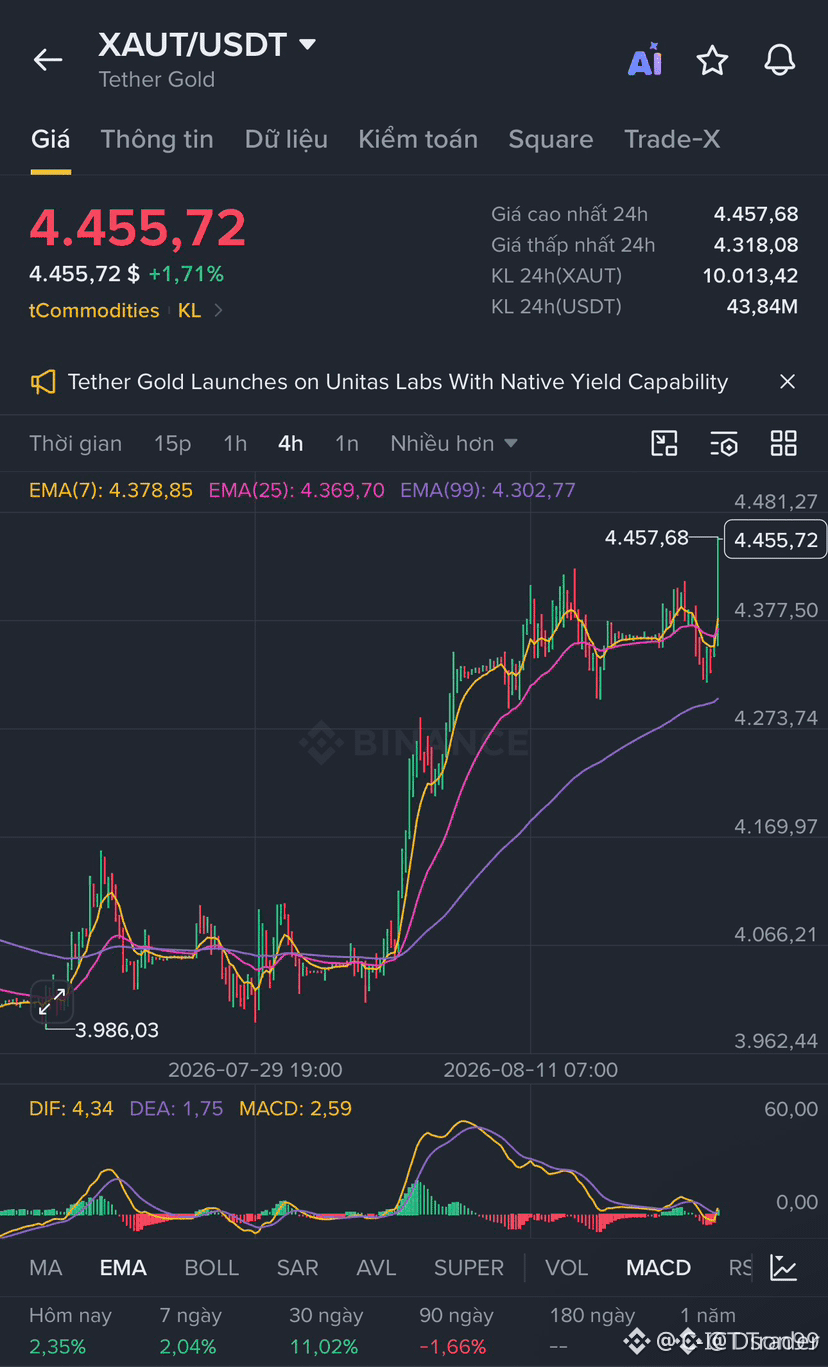Tap the MACD: 2,59 label

coord(295,1108)
